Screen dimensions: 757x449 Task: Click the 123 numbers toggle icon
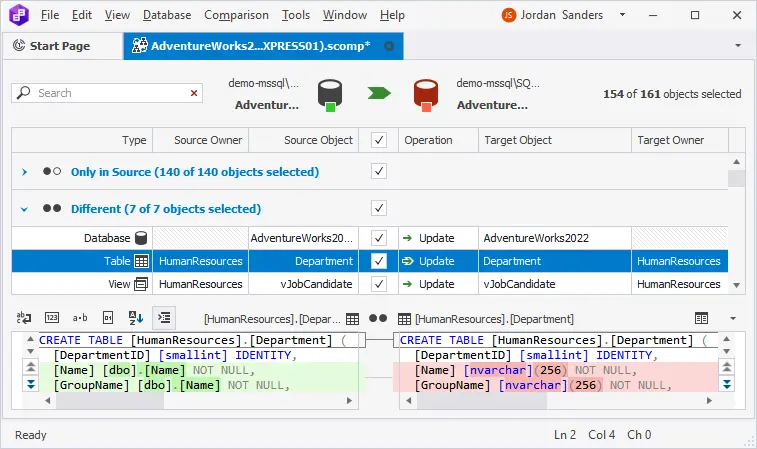pyautogui.click(x=52, y=318)
